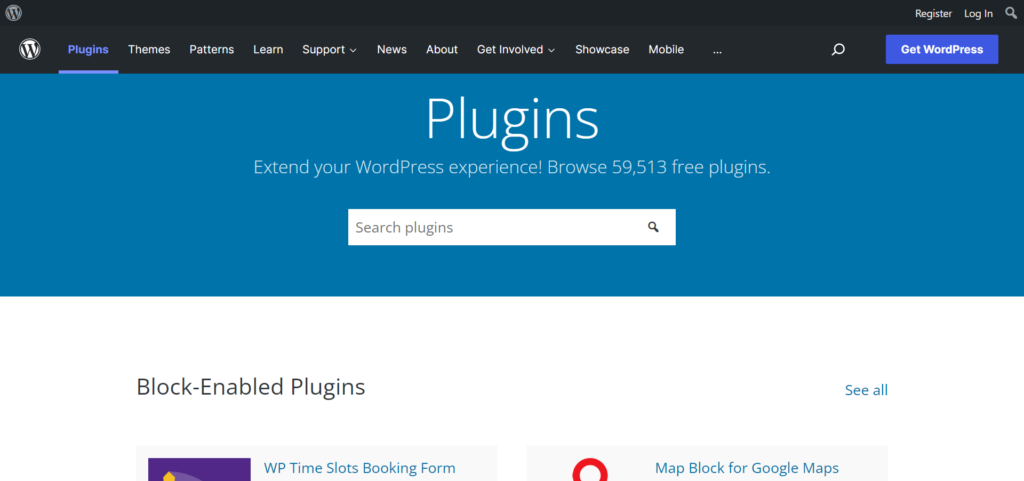Click the Browse 59,513 free plugins text
The image size is (1024, 481).
[659, 167]
